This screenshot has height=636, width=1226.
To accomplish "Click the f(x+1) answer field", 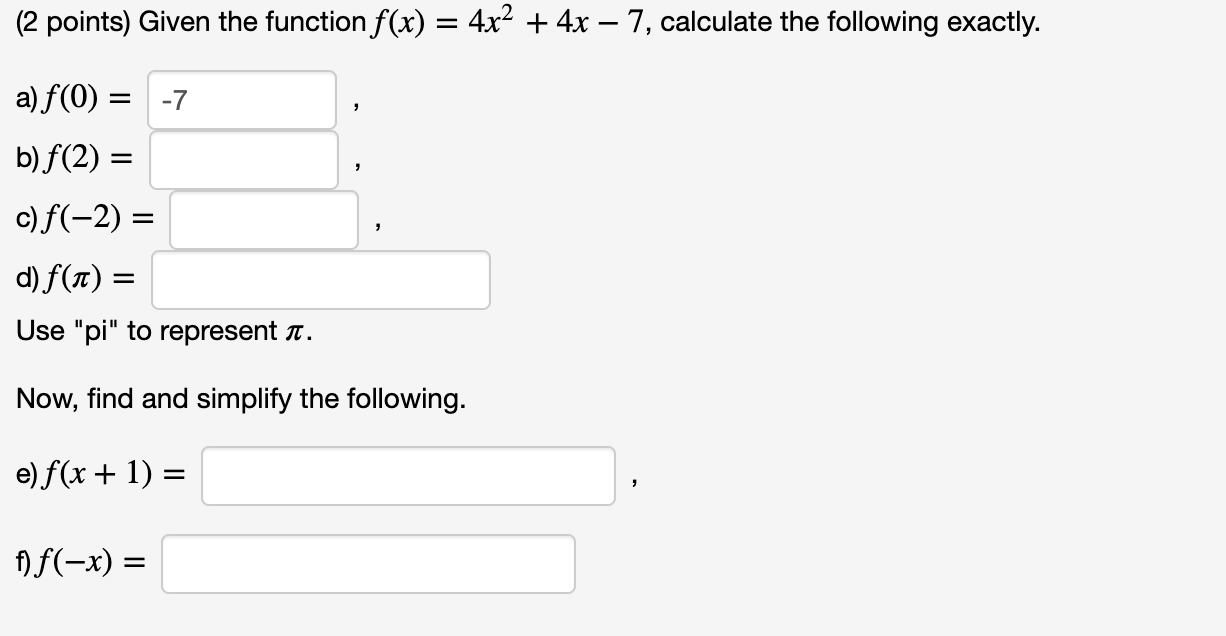I will pos(408,476).
